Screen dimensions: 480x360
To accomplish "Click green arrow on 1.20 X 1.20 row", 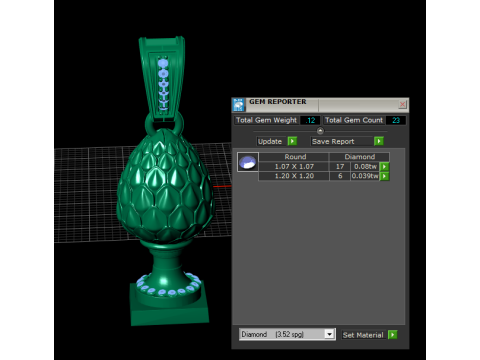I will click(x=384, y=176).
